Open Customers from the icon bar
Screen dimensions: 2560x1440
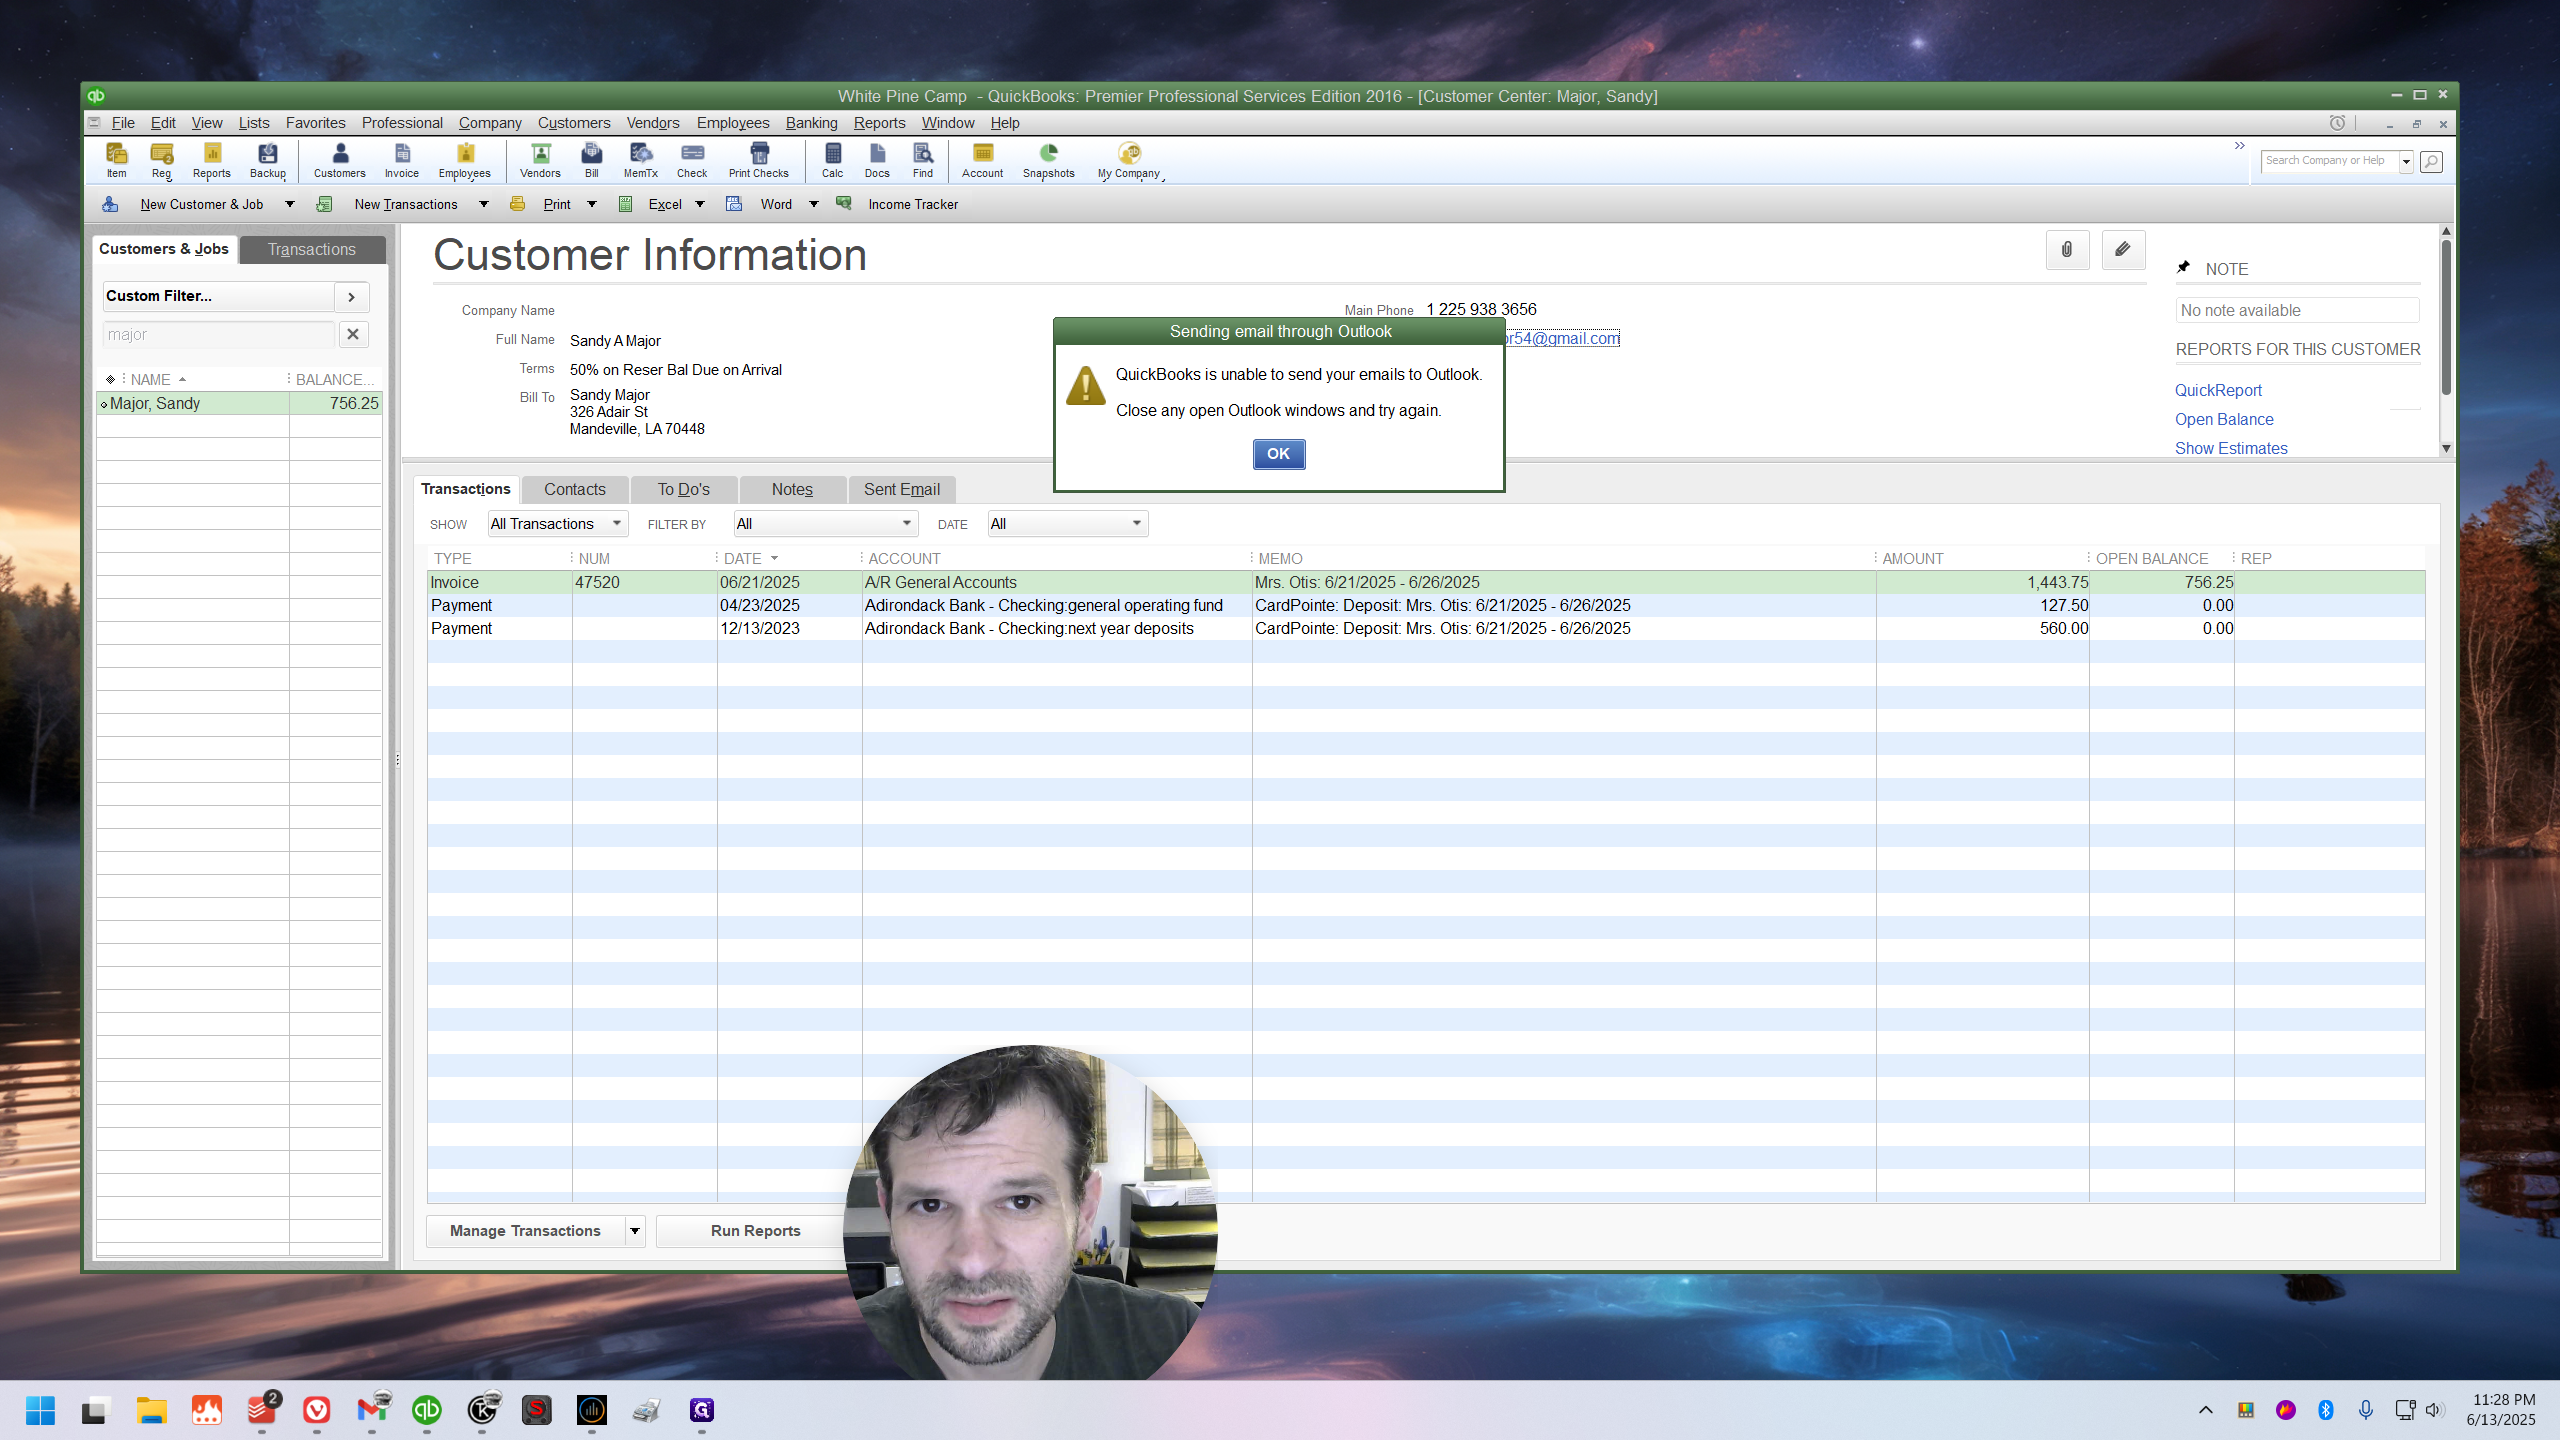click(340, 160)
